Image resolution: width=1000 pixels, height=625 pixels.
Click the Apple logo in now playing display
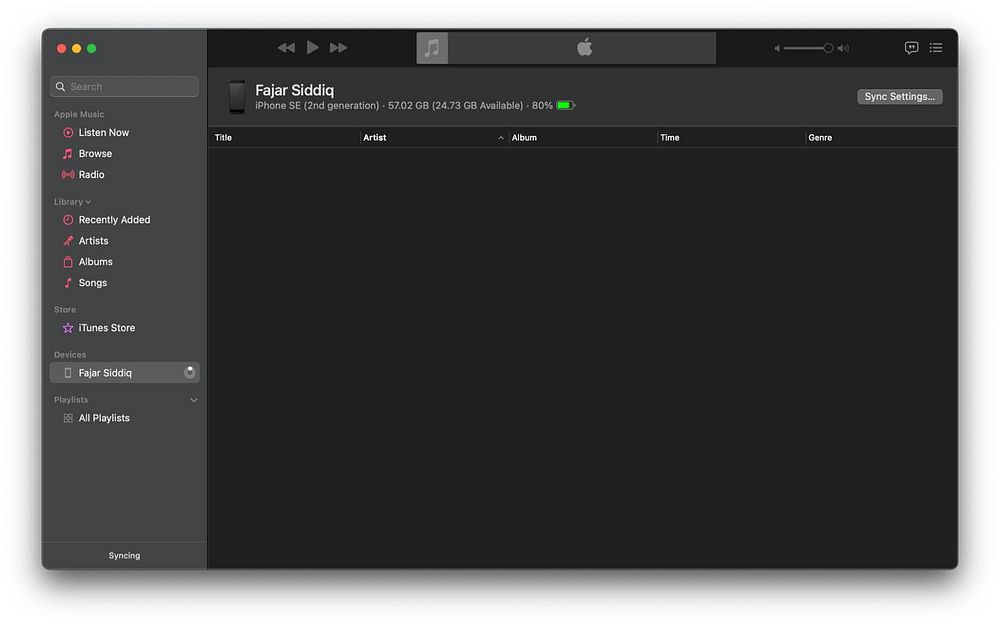tap(584, 47)
